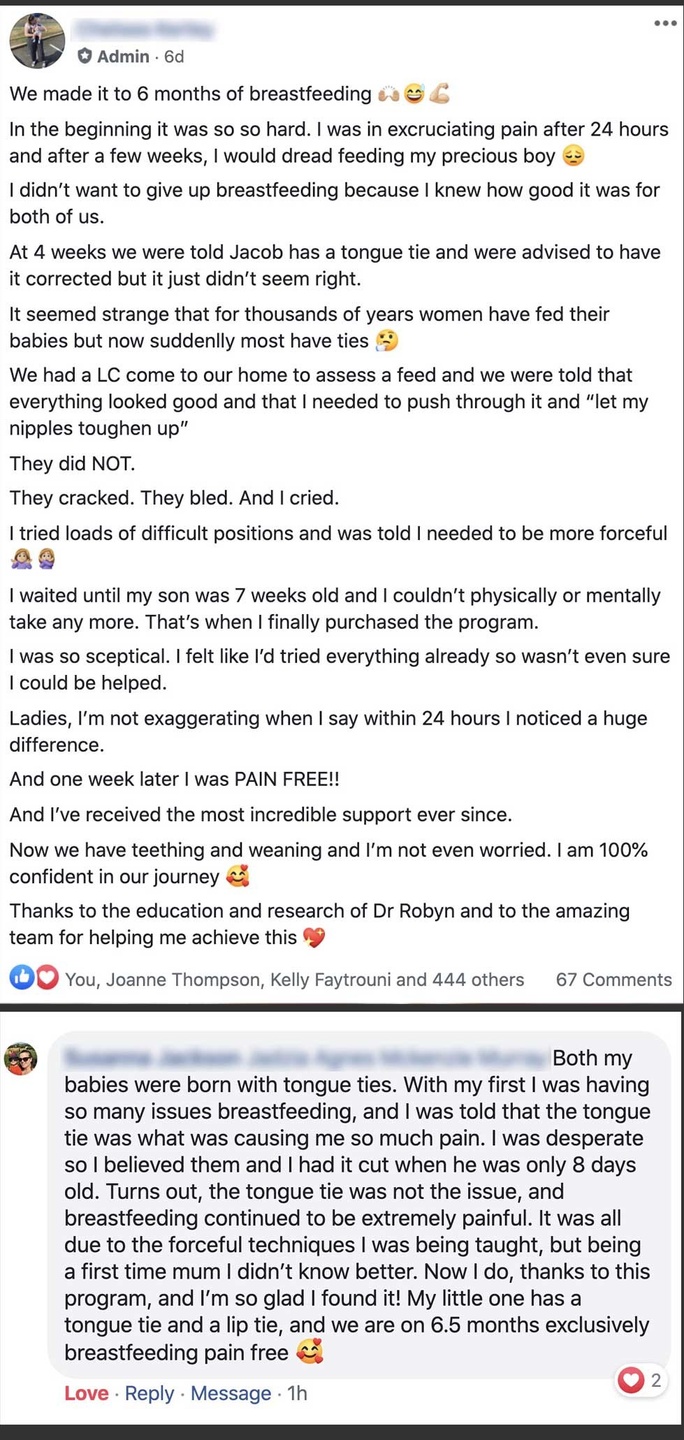Click Message under the comment
684x1440 pixels.
tap(231, 1393)
